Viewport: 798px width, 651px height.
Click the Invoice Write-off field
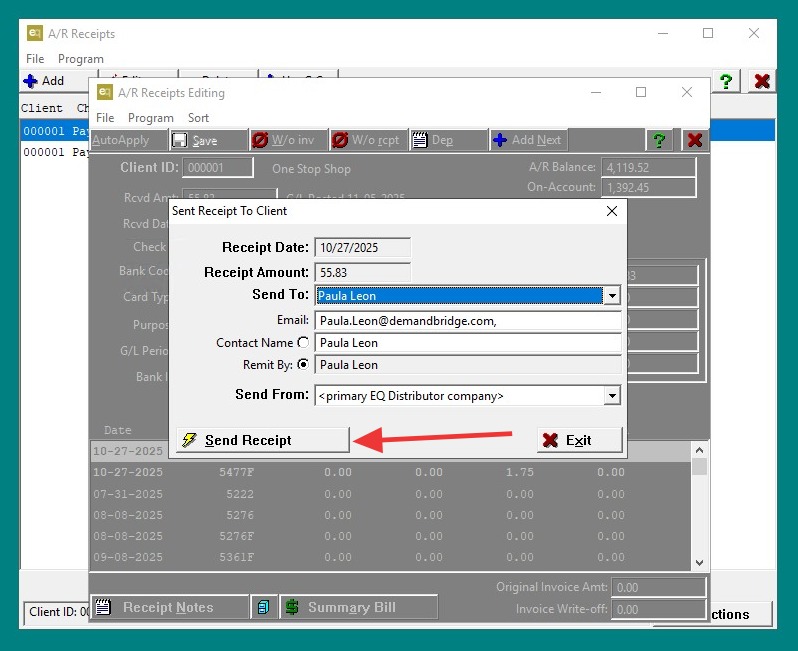click(659, 609)
